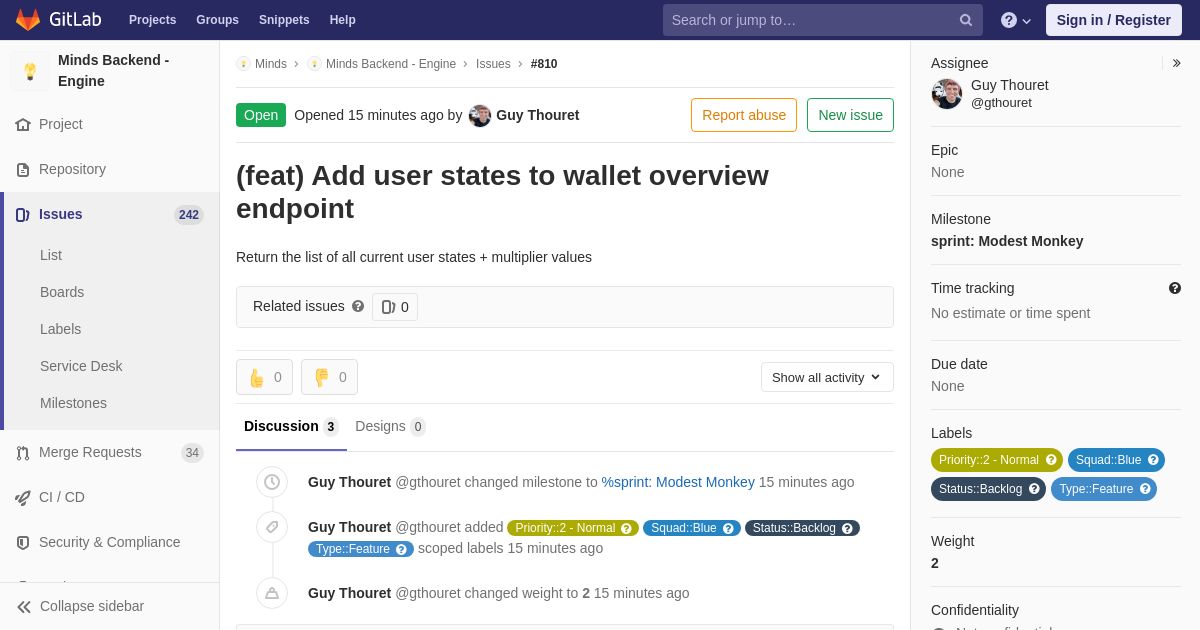Open Issues breadcrumb link
This screenshot has width=1200, height=630.
point(493,64)
